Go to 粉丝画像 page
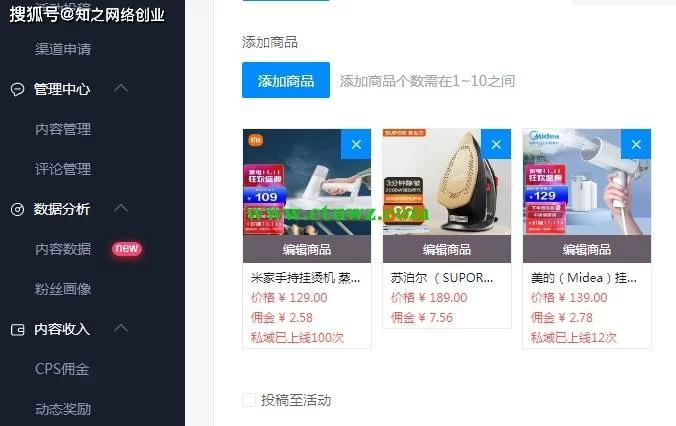This screenshot has width=676, height=426. (x=63, y=289)
